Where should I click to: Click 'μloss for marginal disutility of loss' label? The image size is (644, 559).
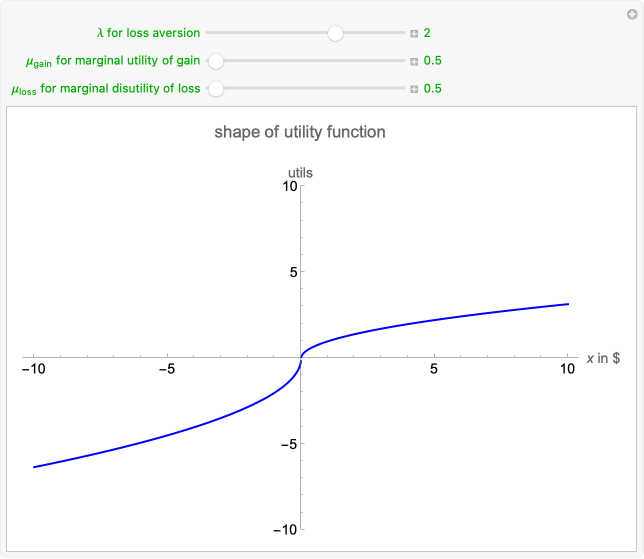tap(105, 89)
